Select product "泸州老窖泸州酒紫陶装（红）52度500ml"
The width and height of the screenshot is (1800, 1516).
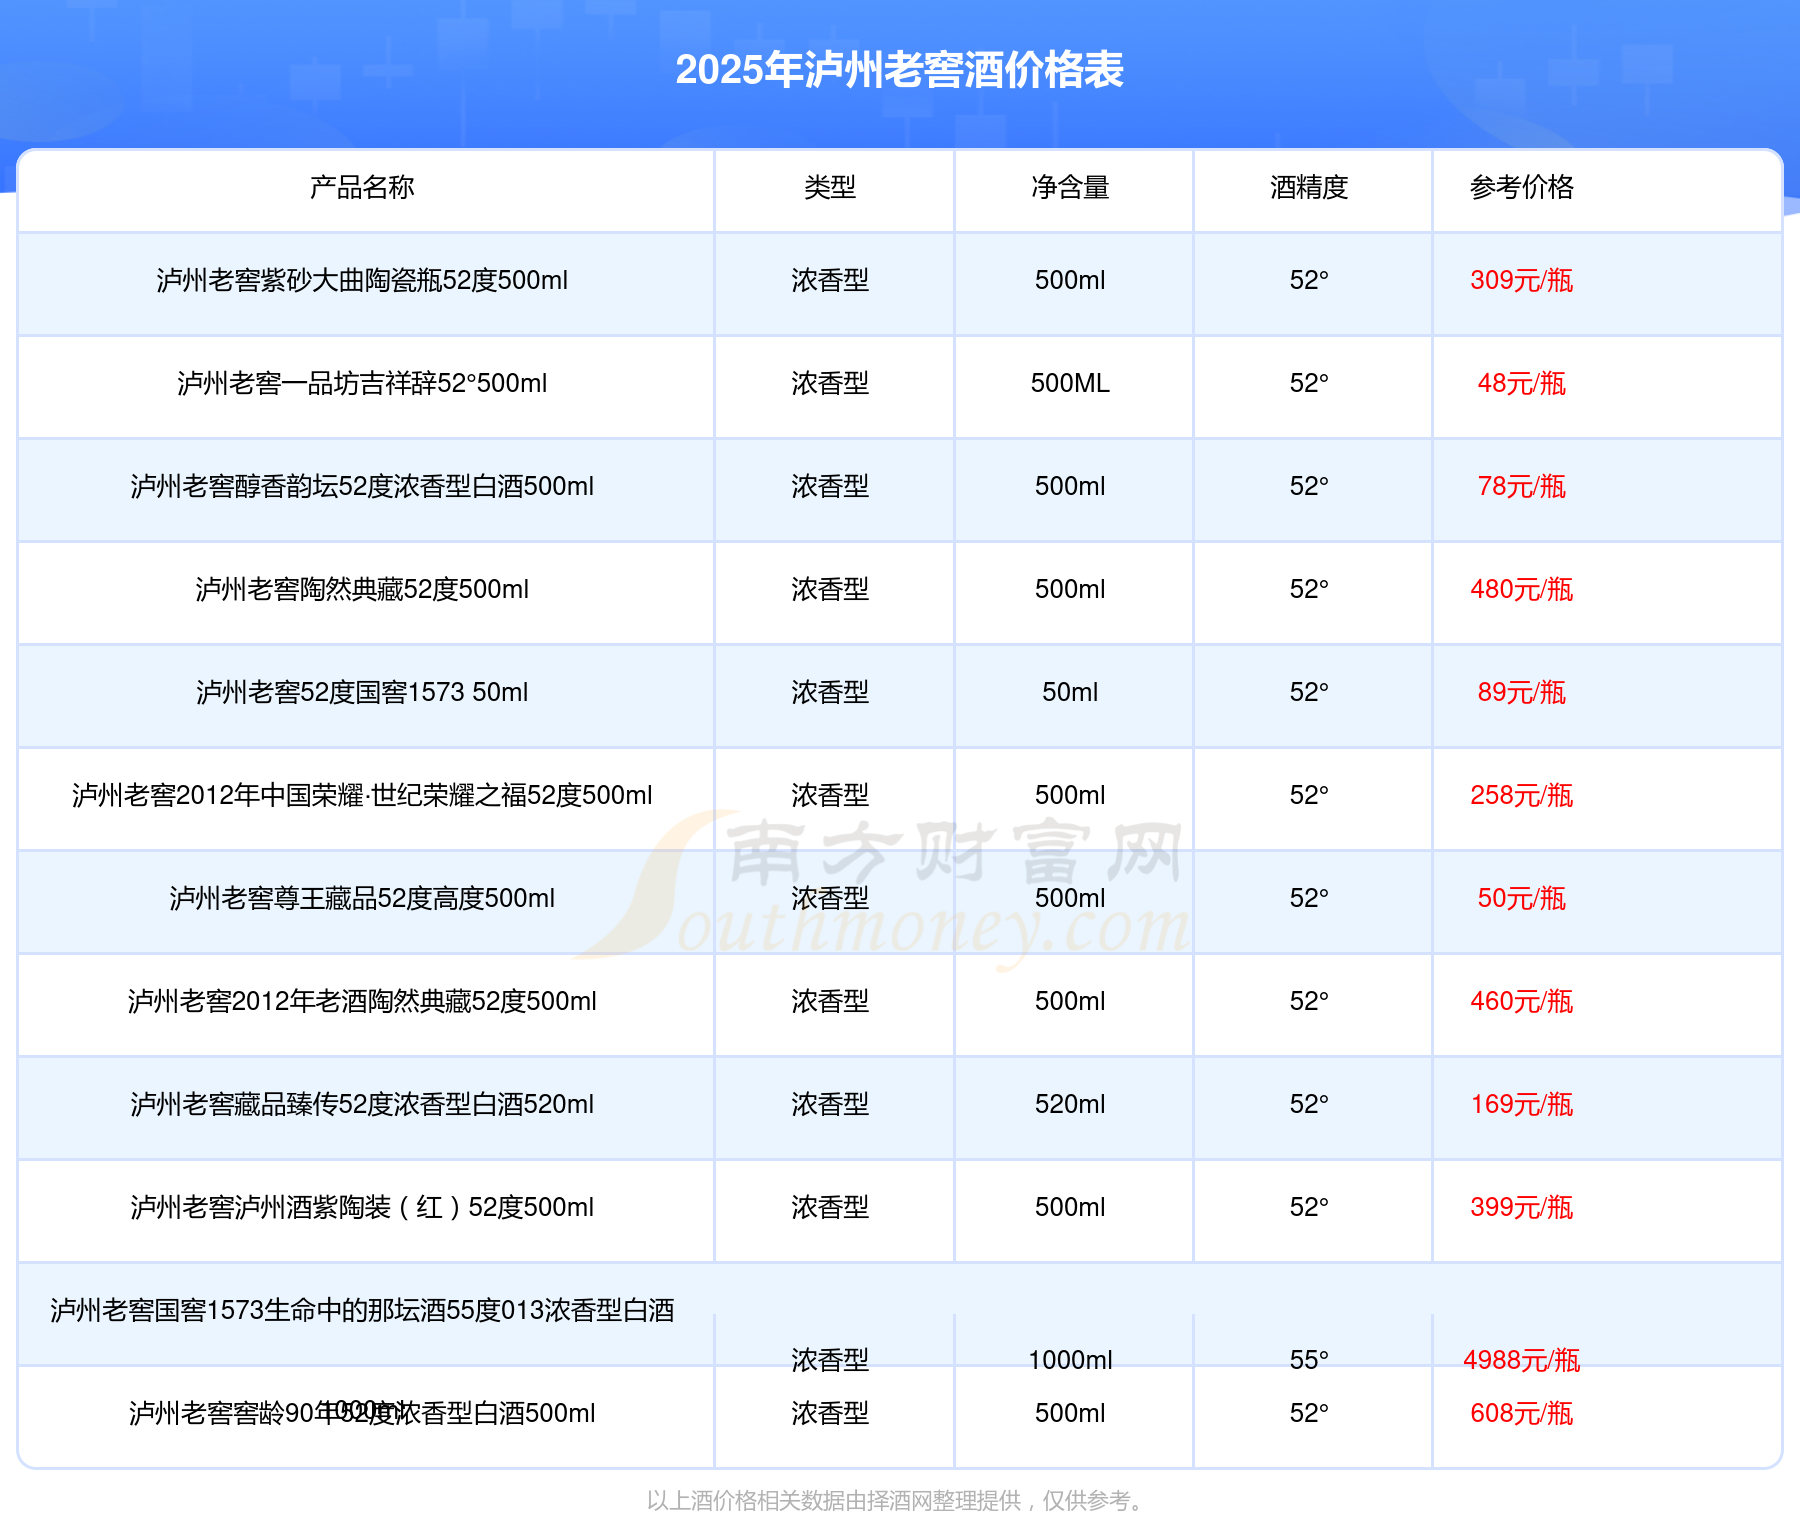(x=362, y=1207)
